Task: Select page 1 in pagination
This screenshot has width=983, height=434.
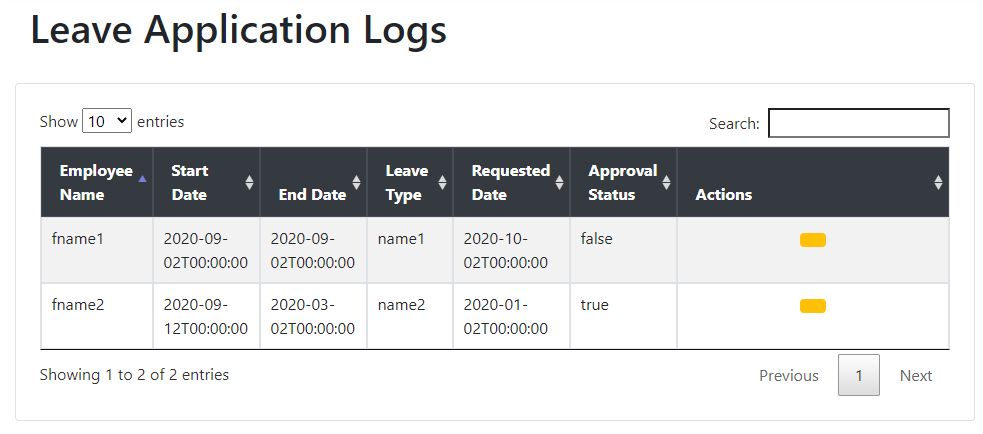Action: 858,376
